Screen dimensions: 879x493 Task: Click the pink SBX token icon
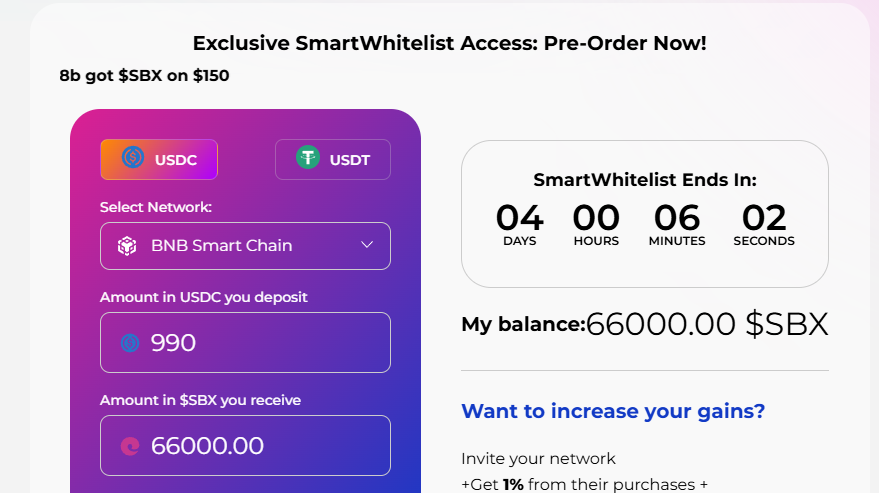pos(130,446)
